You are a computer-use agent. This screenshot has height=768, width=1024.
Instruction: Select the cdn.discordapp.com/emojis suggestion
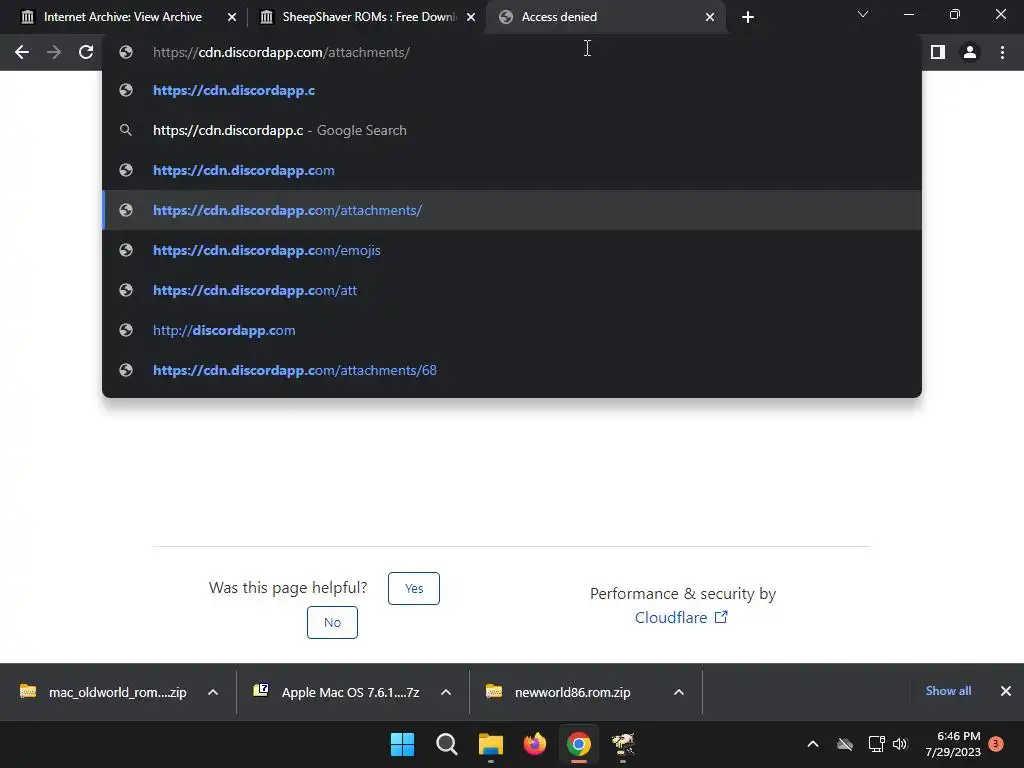tap(512, 250)
